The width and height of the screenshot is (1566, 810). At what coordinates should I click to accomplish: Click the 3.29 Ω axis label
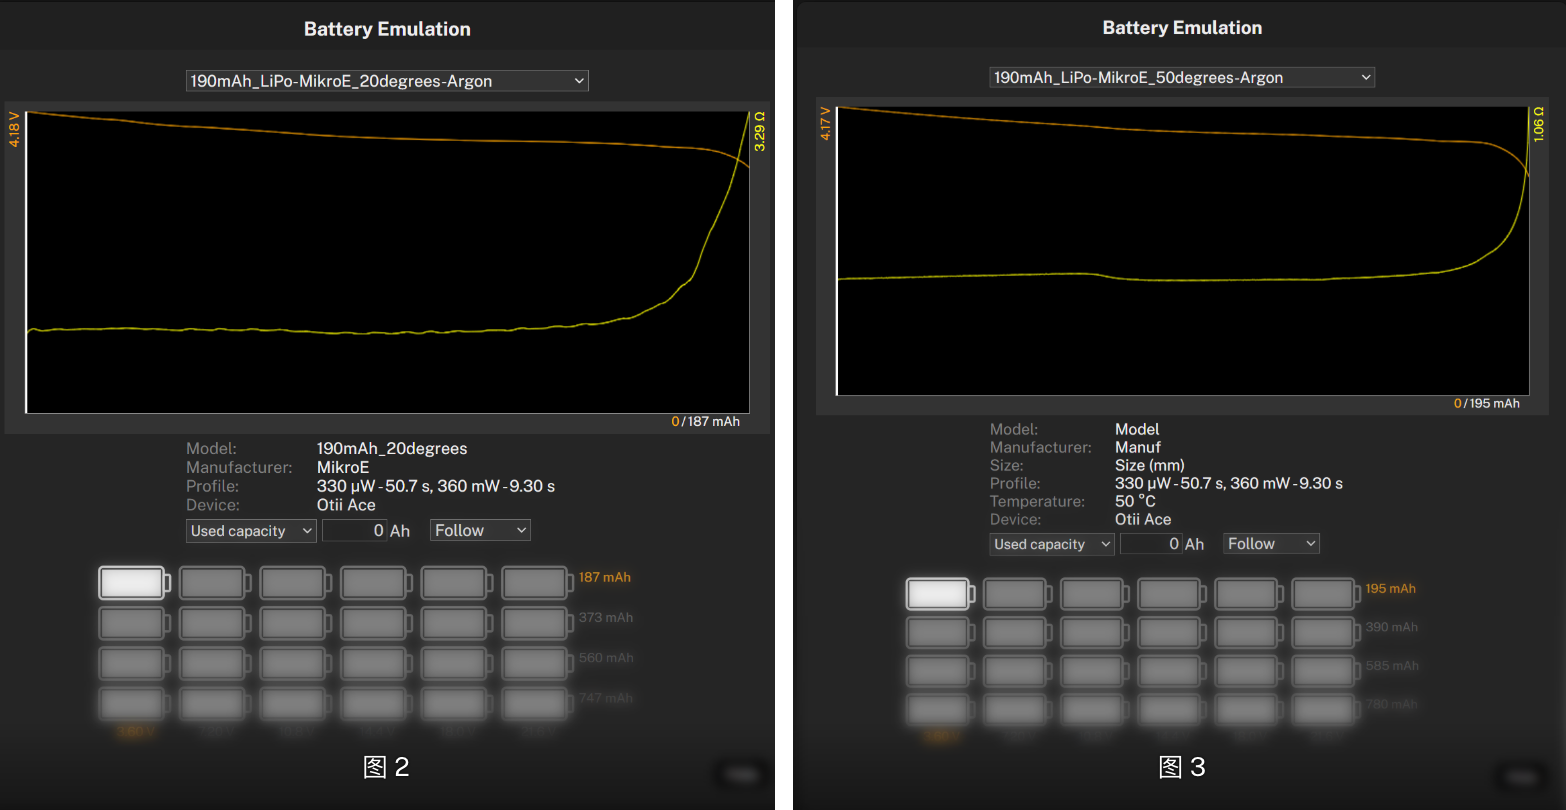click(760, 132)
